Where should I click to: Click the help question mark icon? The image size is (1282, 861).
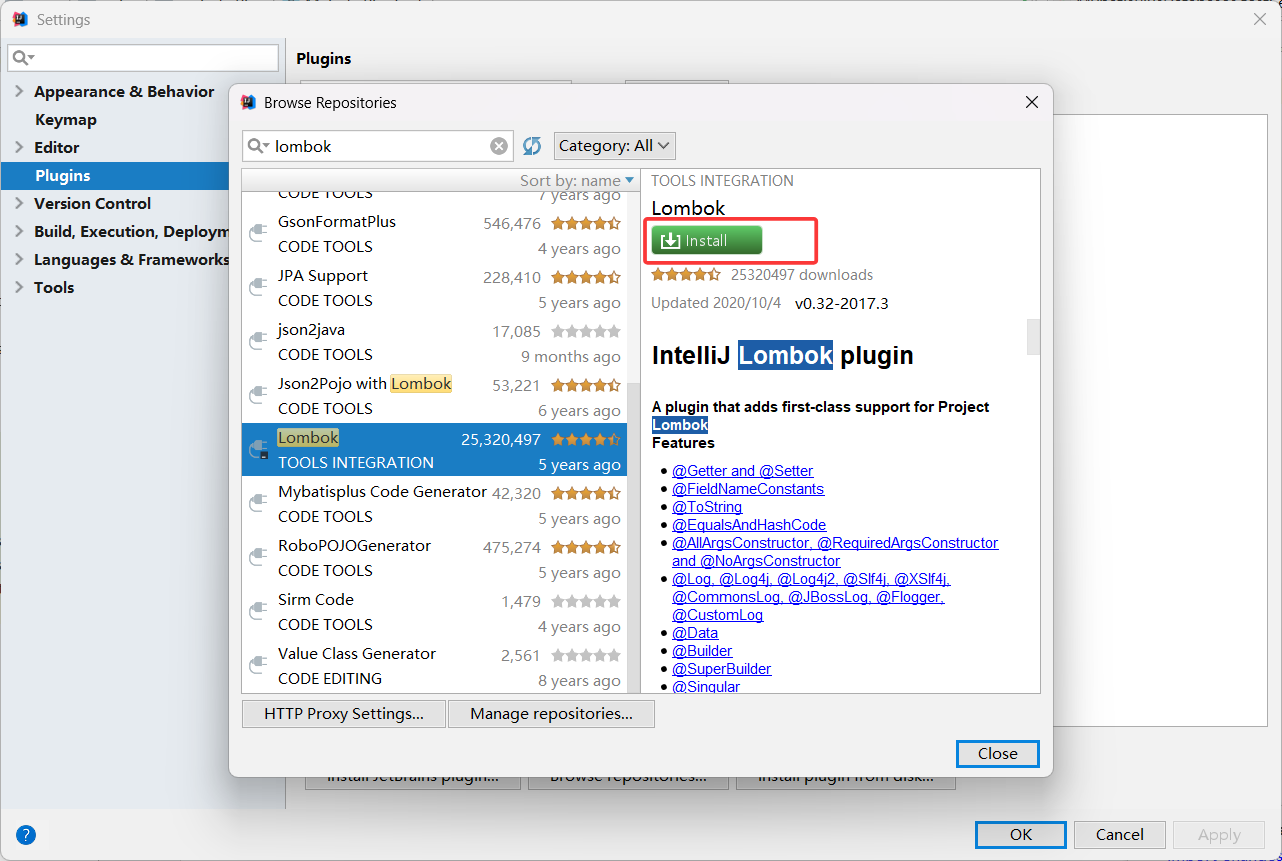point(25,834)
